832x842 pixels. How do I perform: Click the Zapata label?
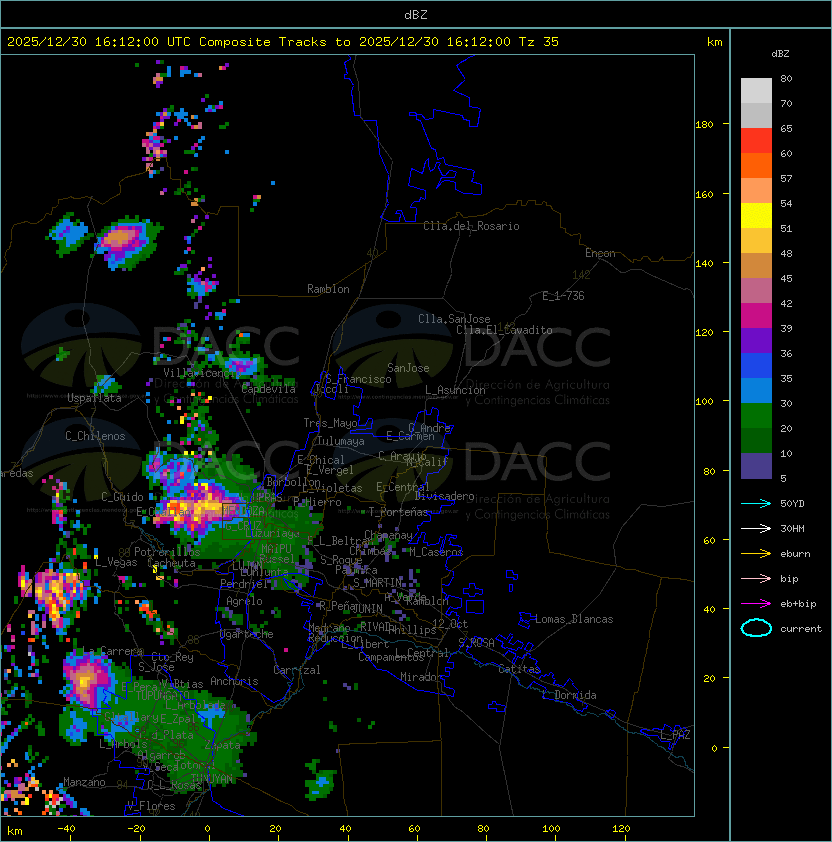point(222,745)
